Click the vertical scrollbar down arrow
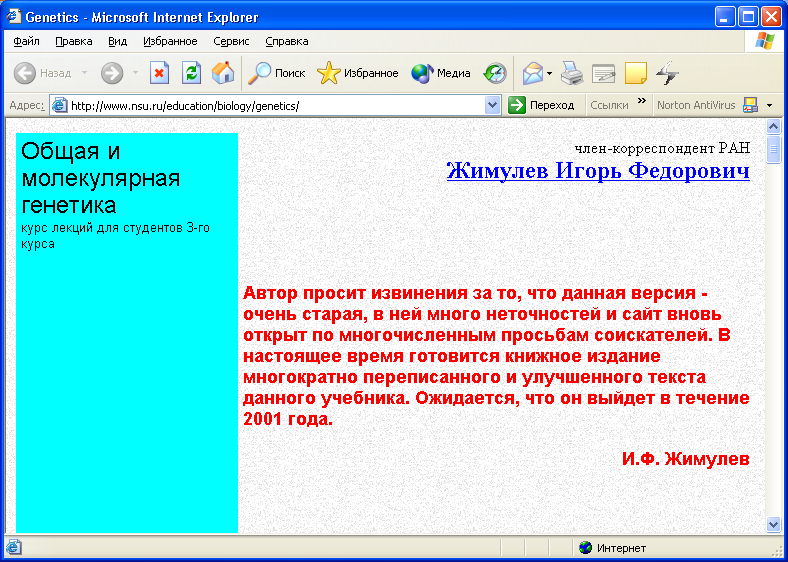This screenshot has height=562, width=788. point(773,525)
